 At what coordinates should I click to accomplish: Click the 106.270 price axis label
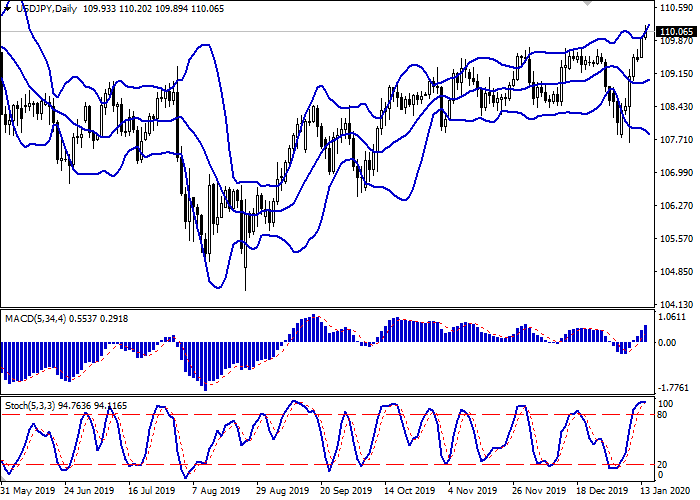(x=676, y=205)
